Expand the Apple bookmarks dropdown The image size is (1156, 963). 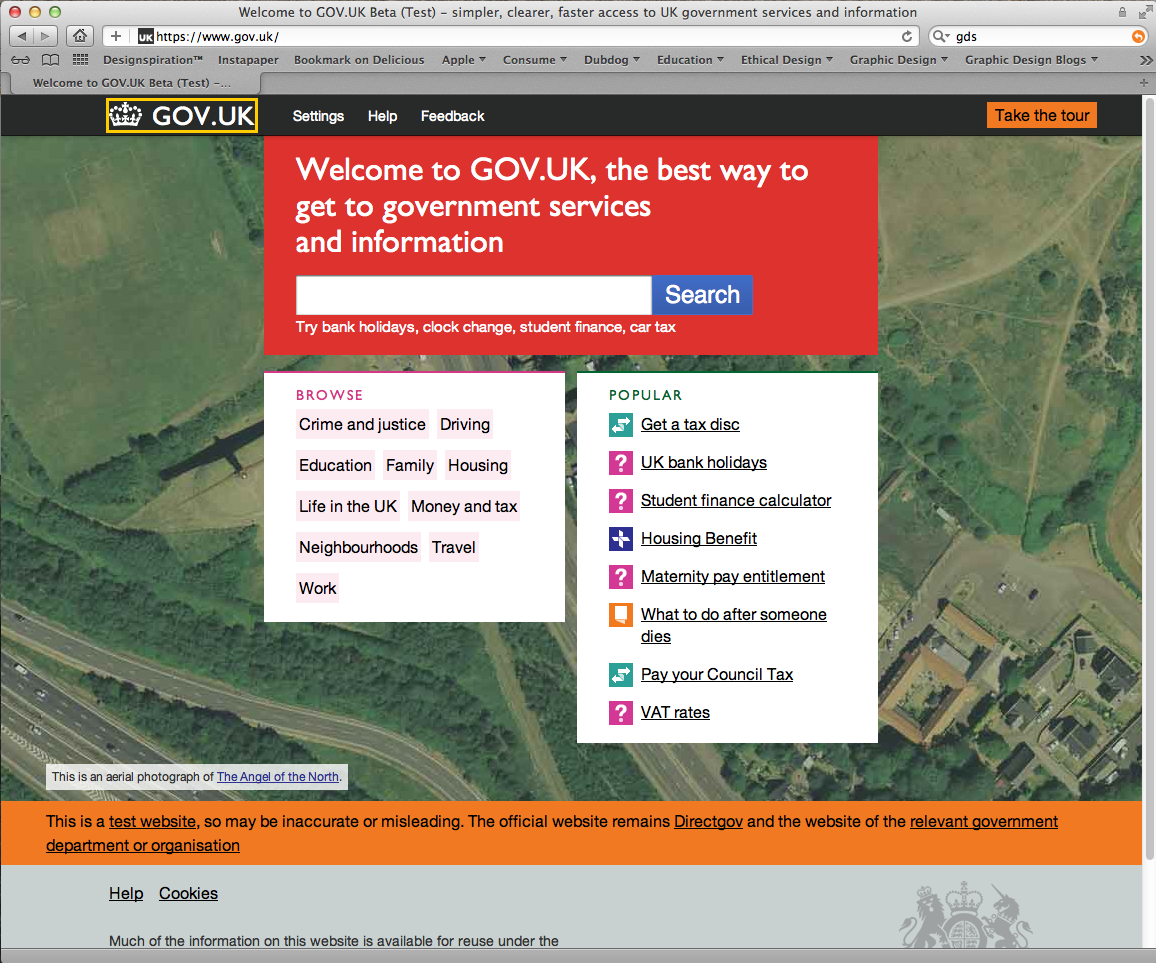point(464,60)
